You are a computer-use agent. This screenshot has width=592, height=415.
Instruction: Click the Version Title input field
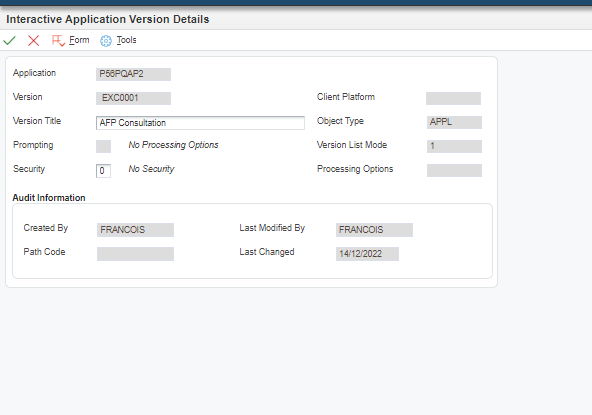click(x=200, y=123)
